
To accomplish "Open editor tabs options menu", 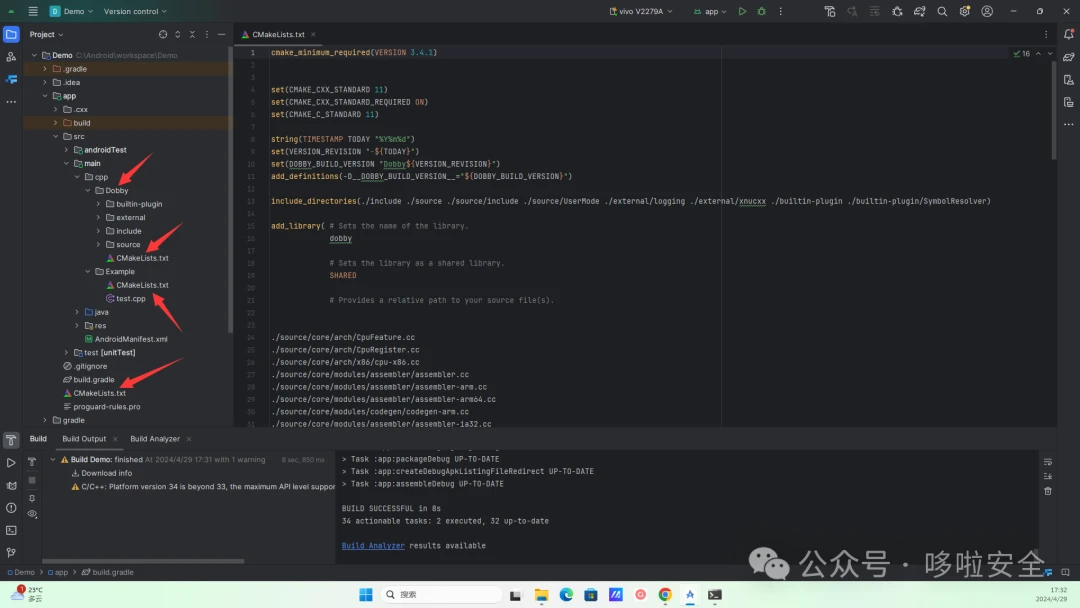I will (1046, 34).
